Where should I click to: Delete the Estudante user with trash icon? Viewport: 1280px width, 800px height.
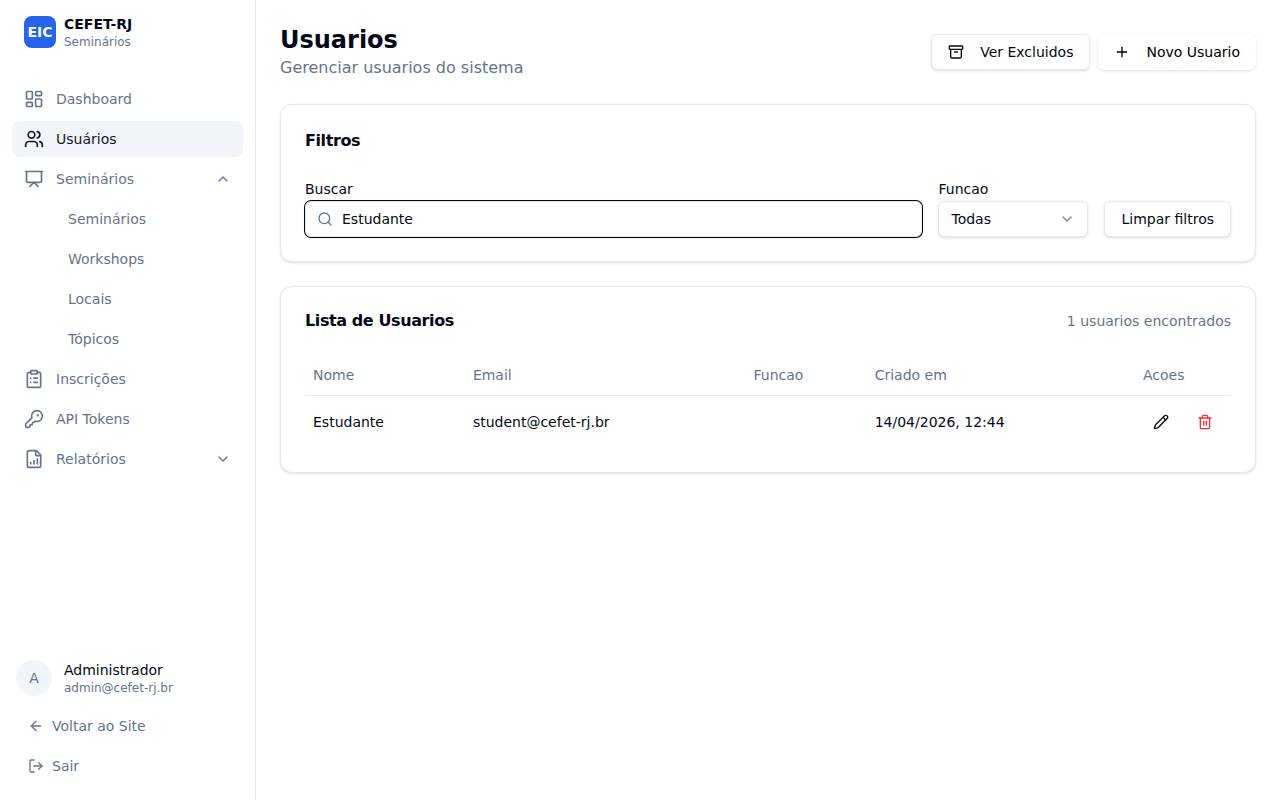pos(1205,422)
